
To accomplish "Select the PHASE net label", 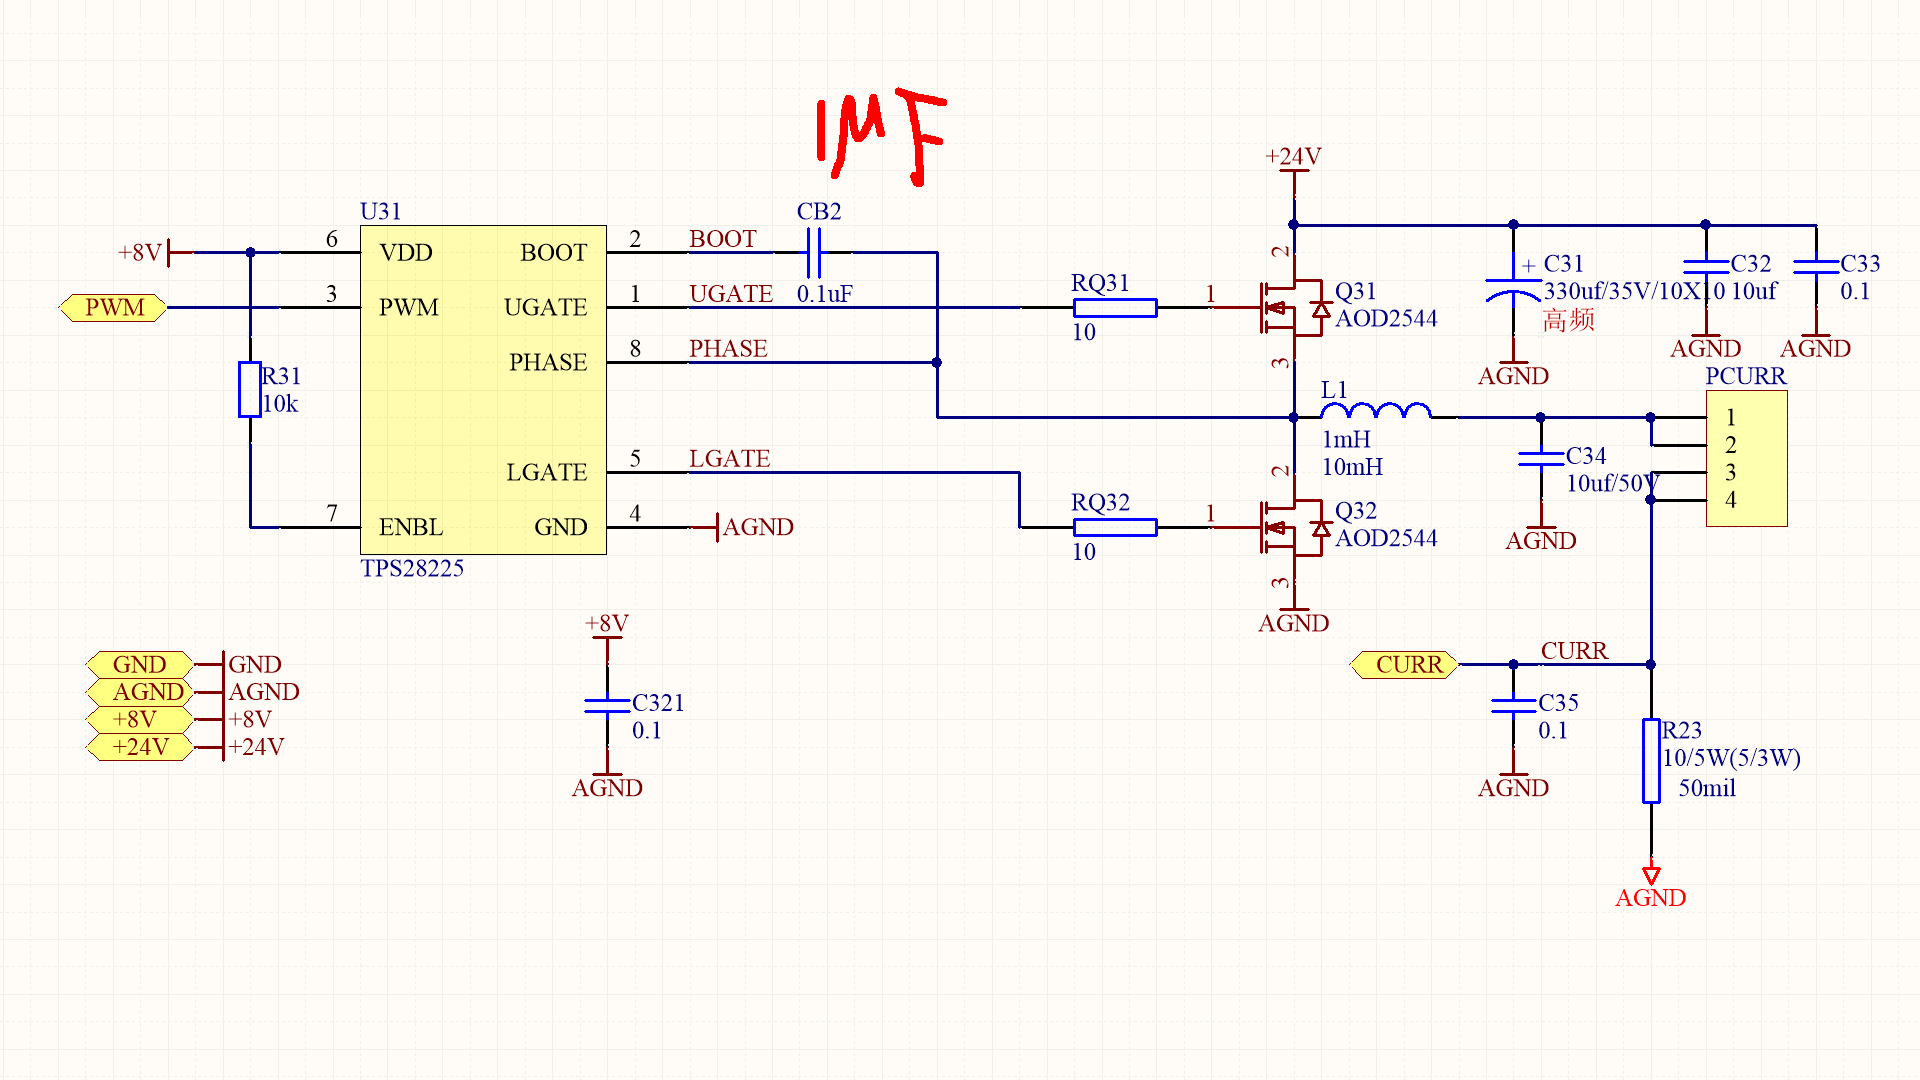I will (x=728, y=349).
